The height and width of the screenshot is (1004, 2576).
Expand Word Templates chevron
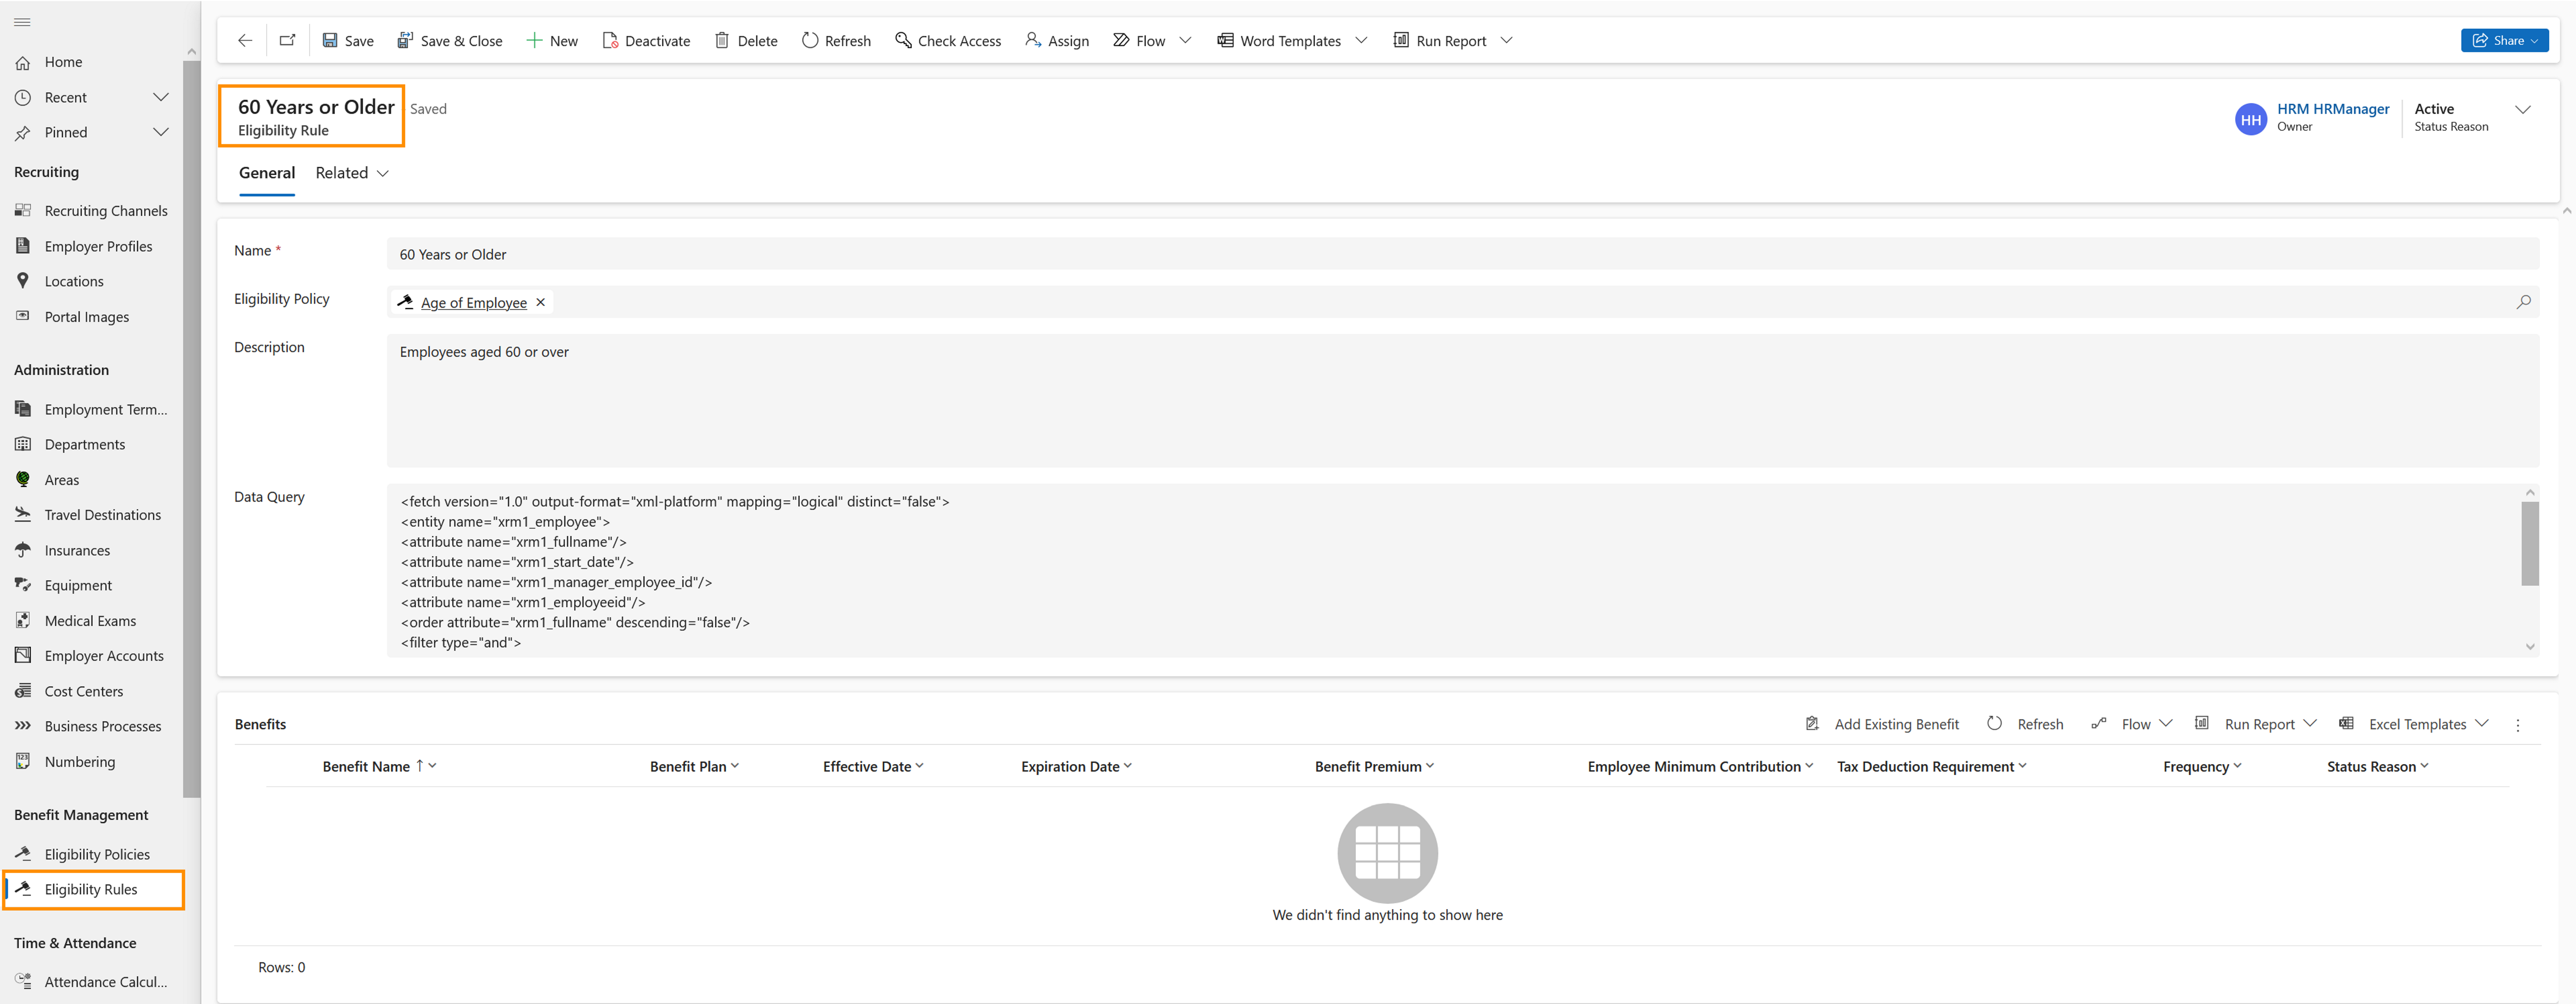(1361, 41)
